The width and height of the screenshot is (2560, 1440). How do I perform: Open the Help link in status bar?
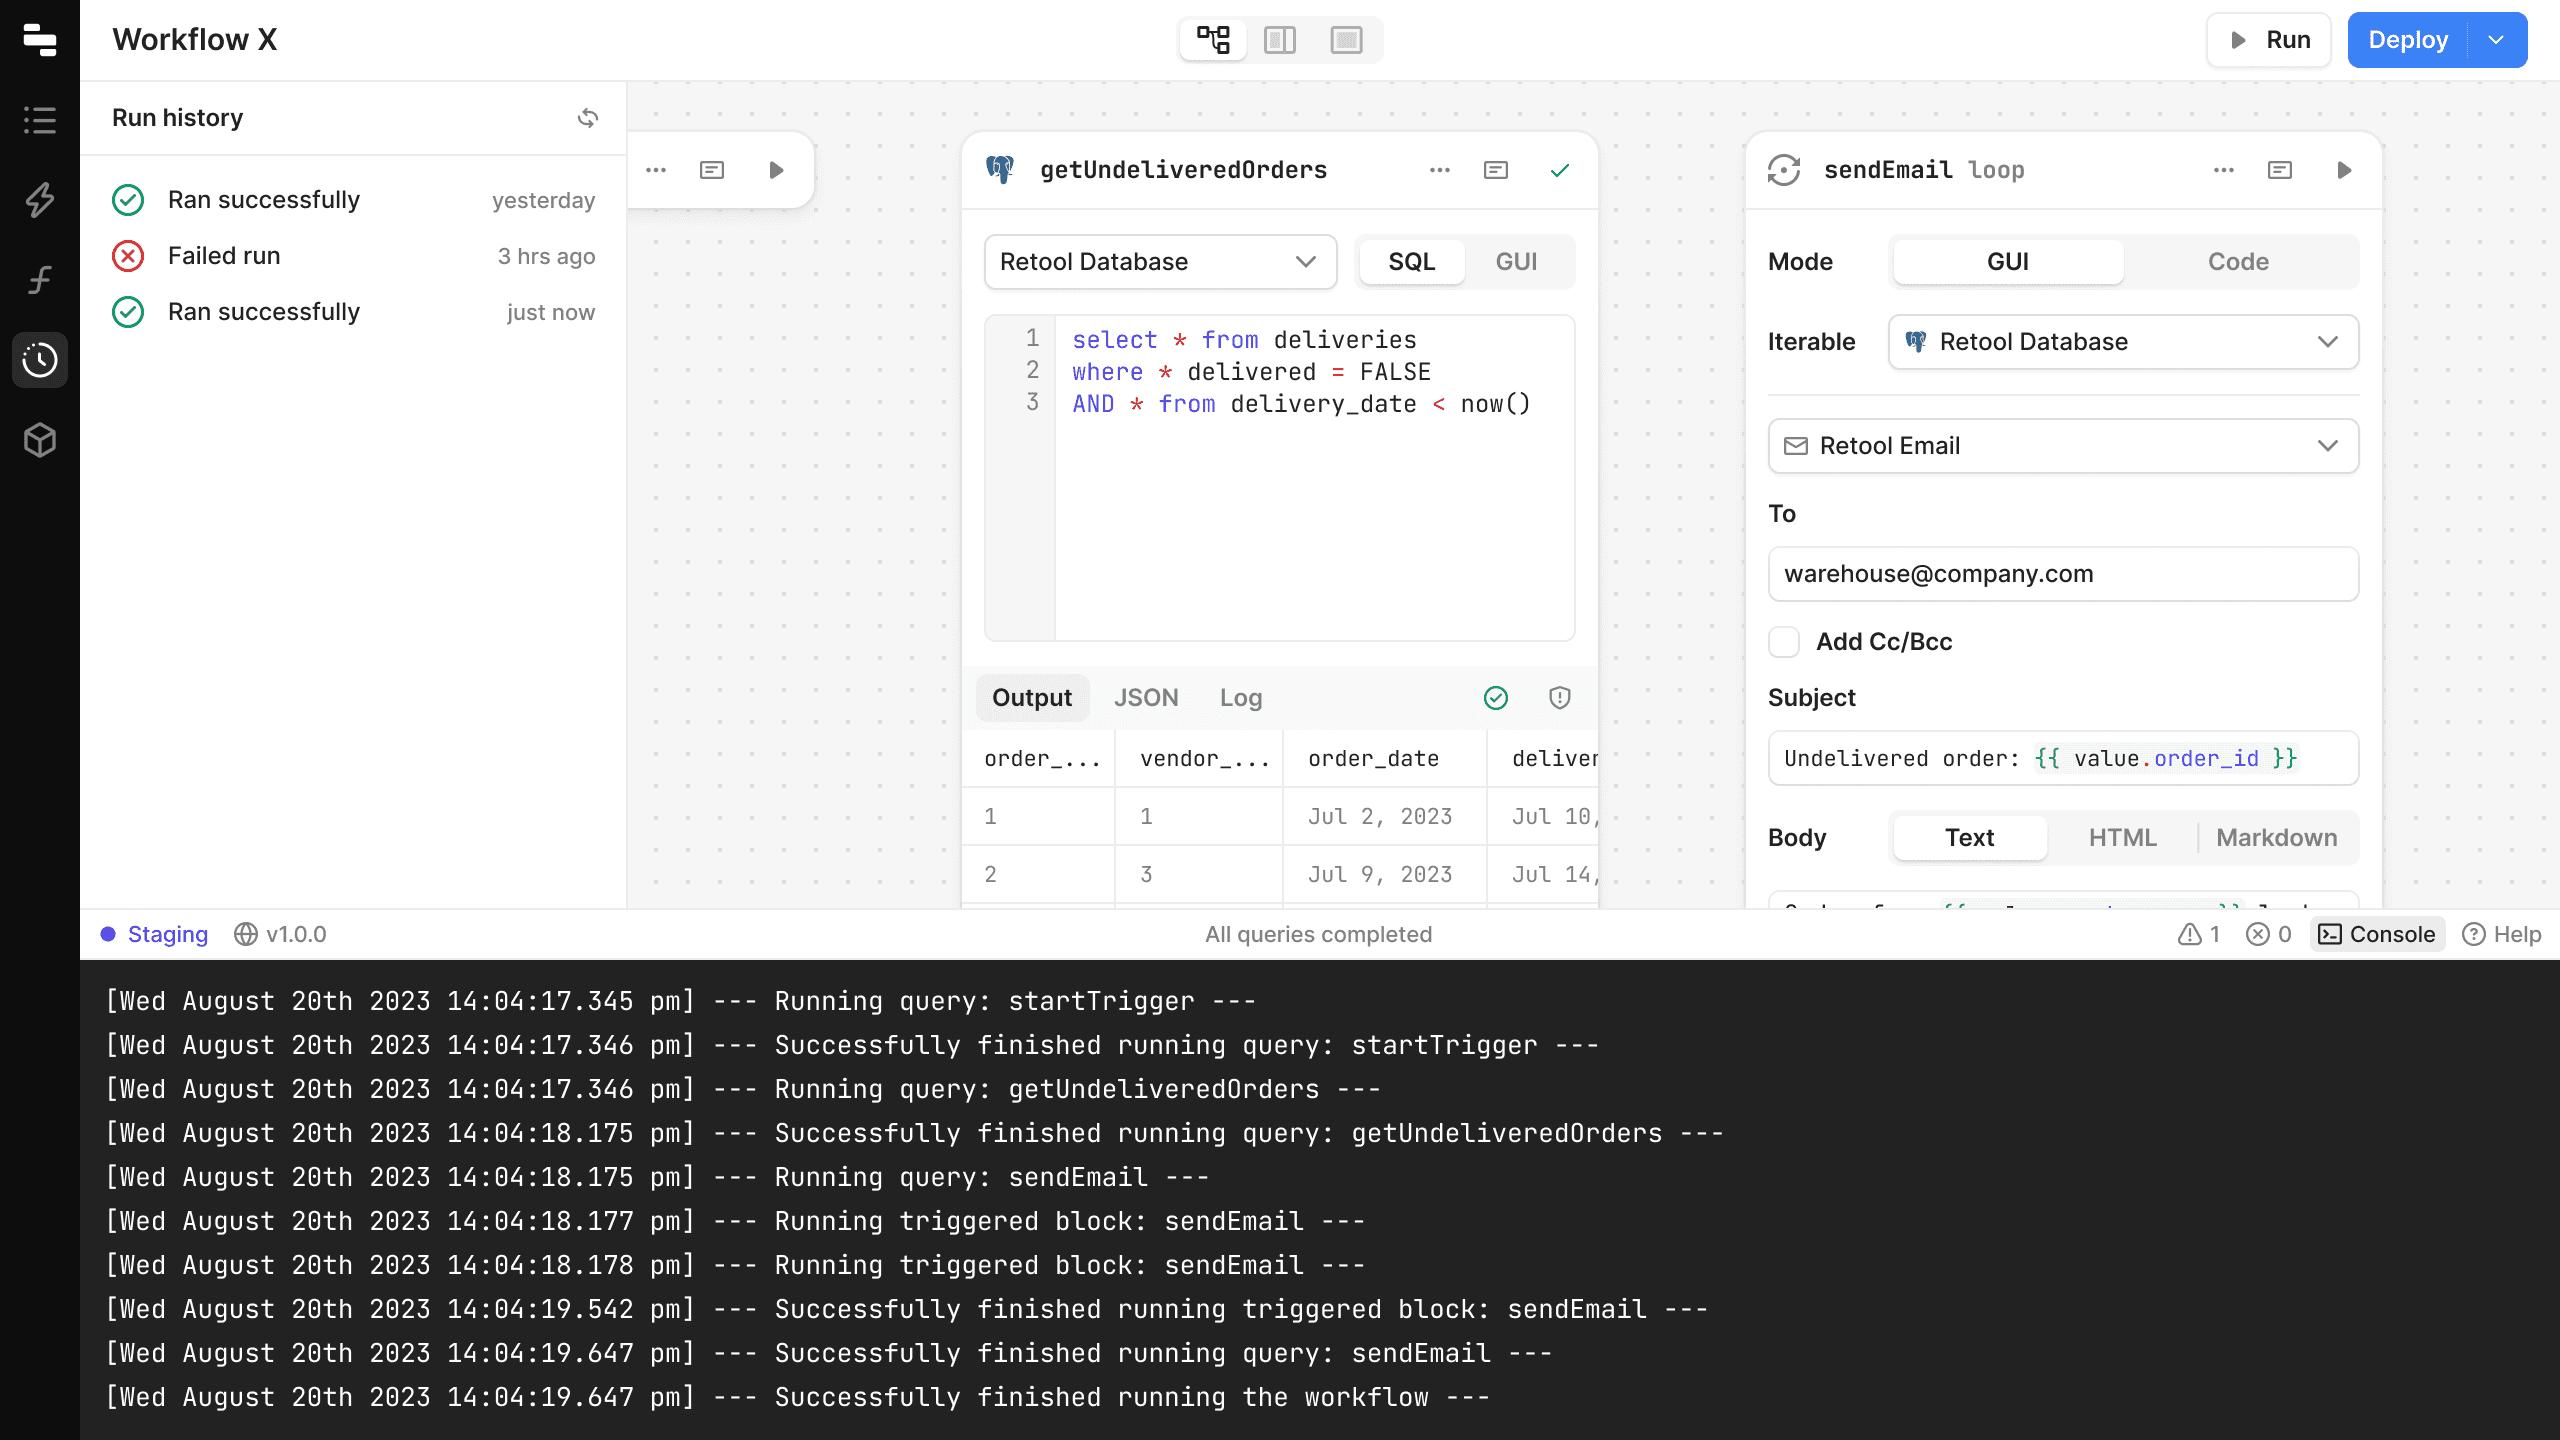(2502, 934)
